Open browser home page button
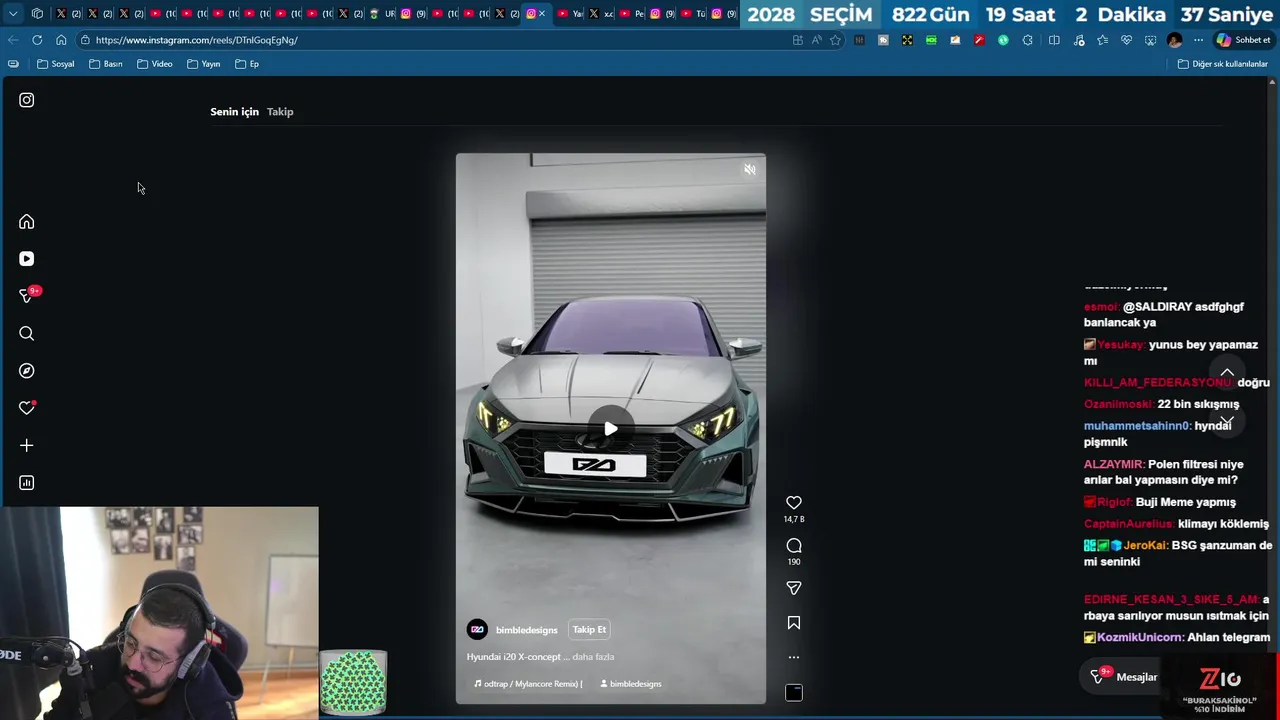 point(61,40)
